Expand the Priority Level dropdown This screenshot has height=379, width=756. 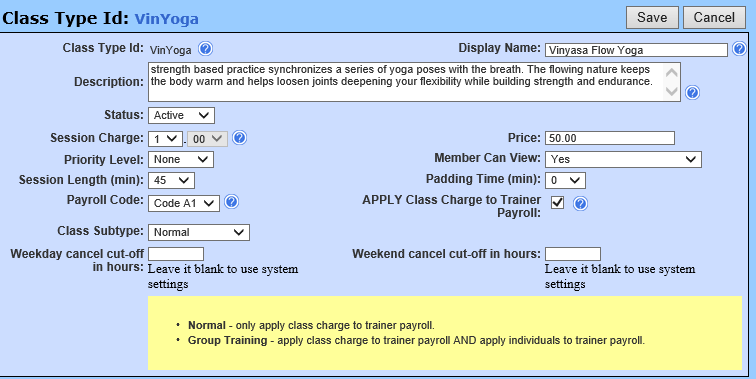pos(181,160)
